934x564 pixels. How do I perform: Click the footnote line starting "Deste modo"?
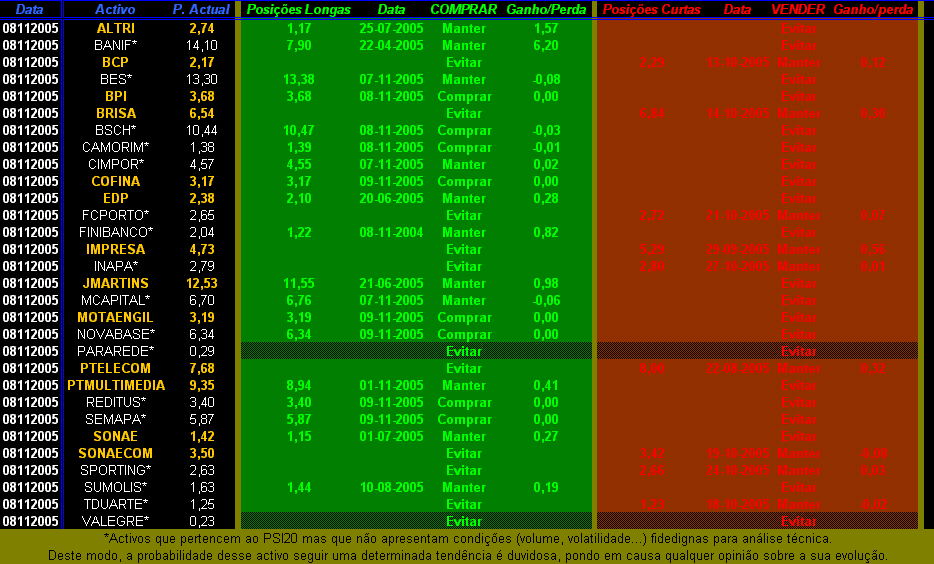click(468, 556)
